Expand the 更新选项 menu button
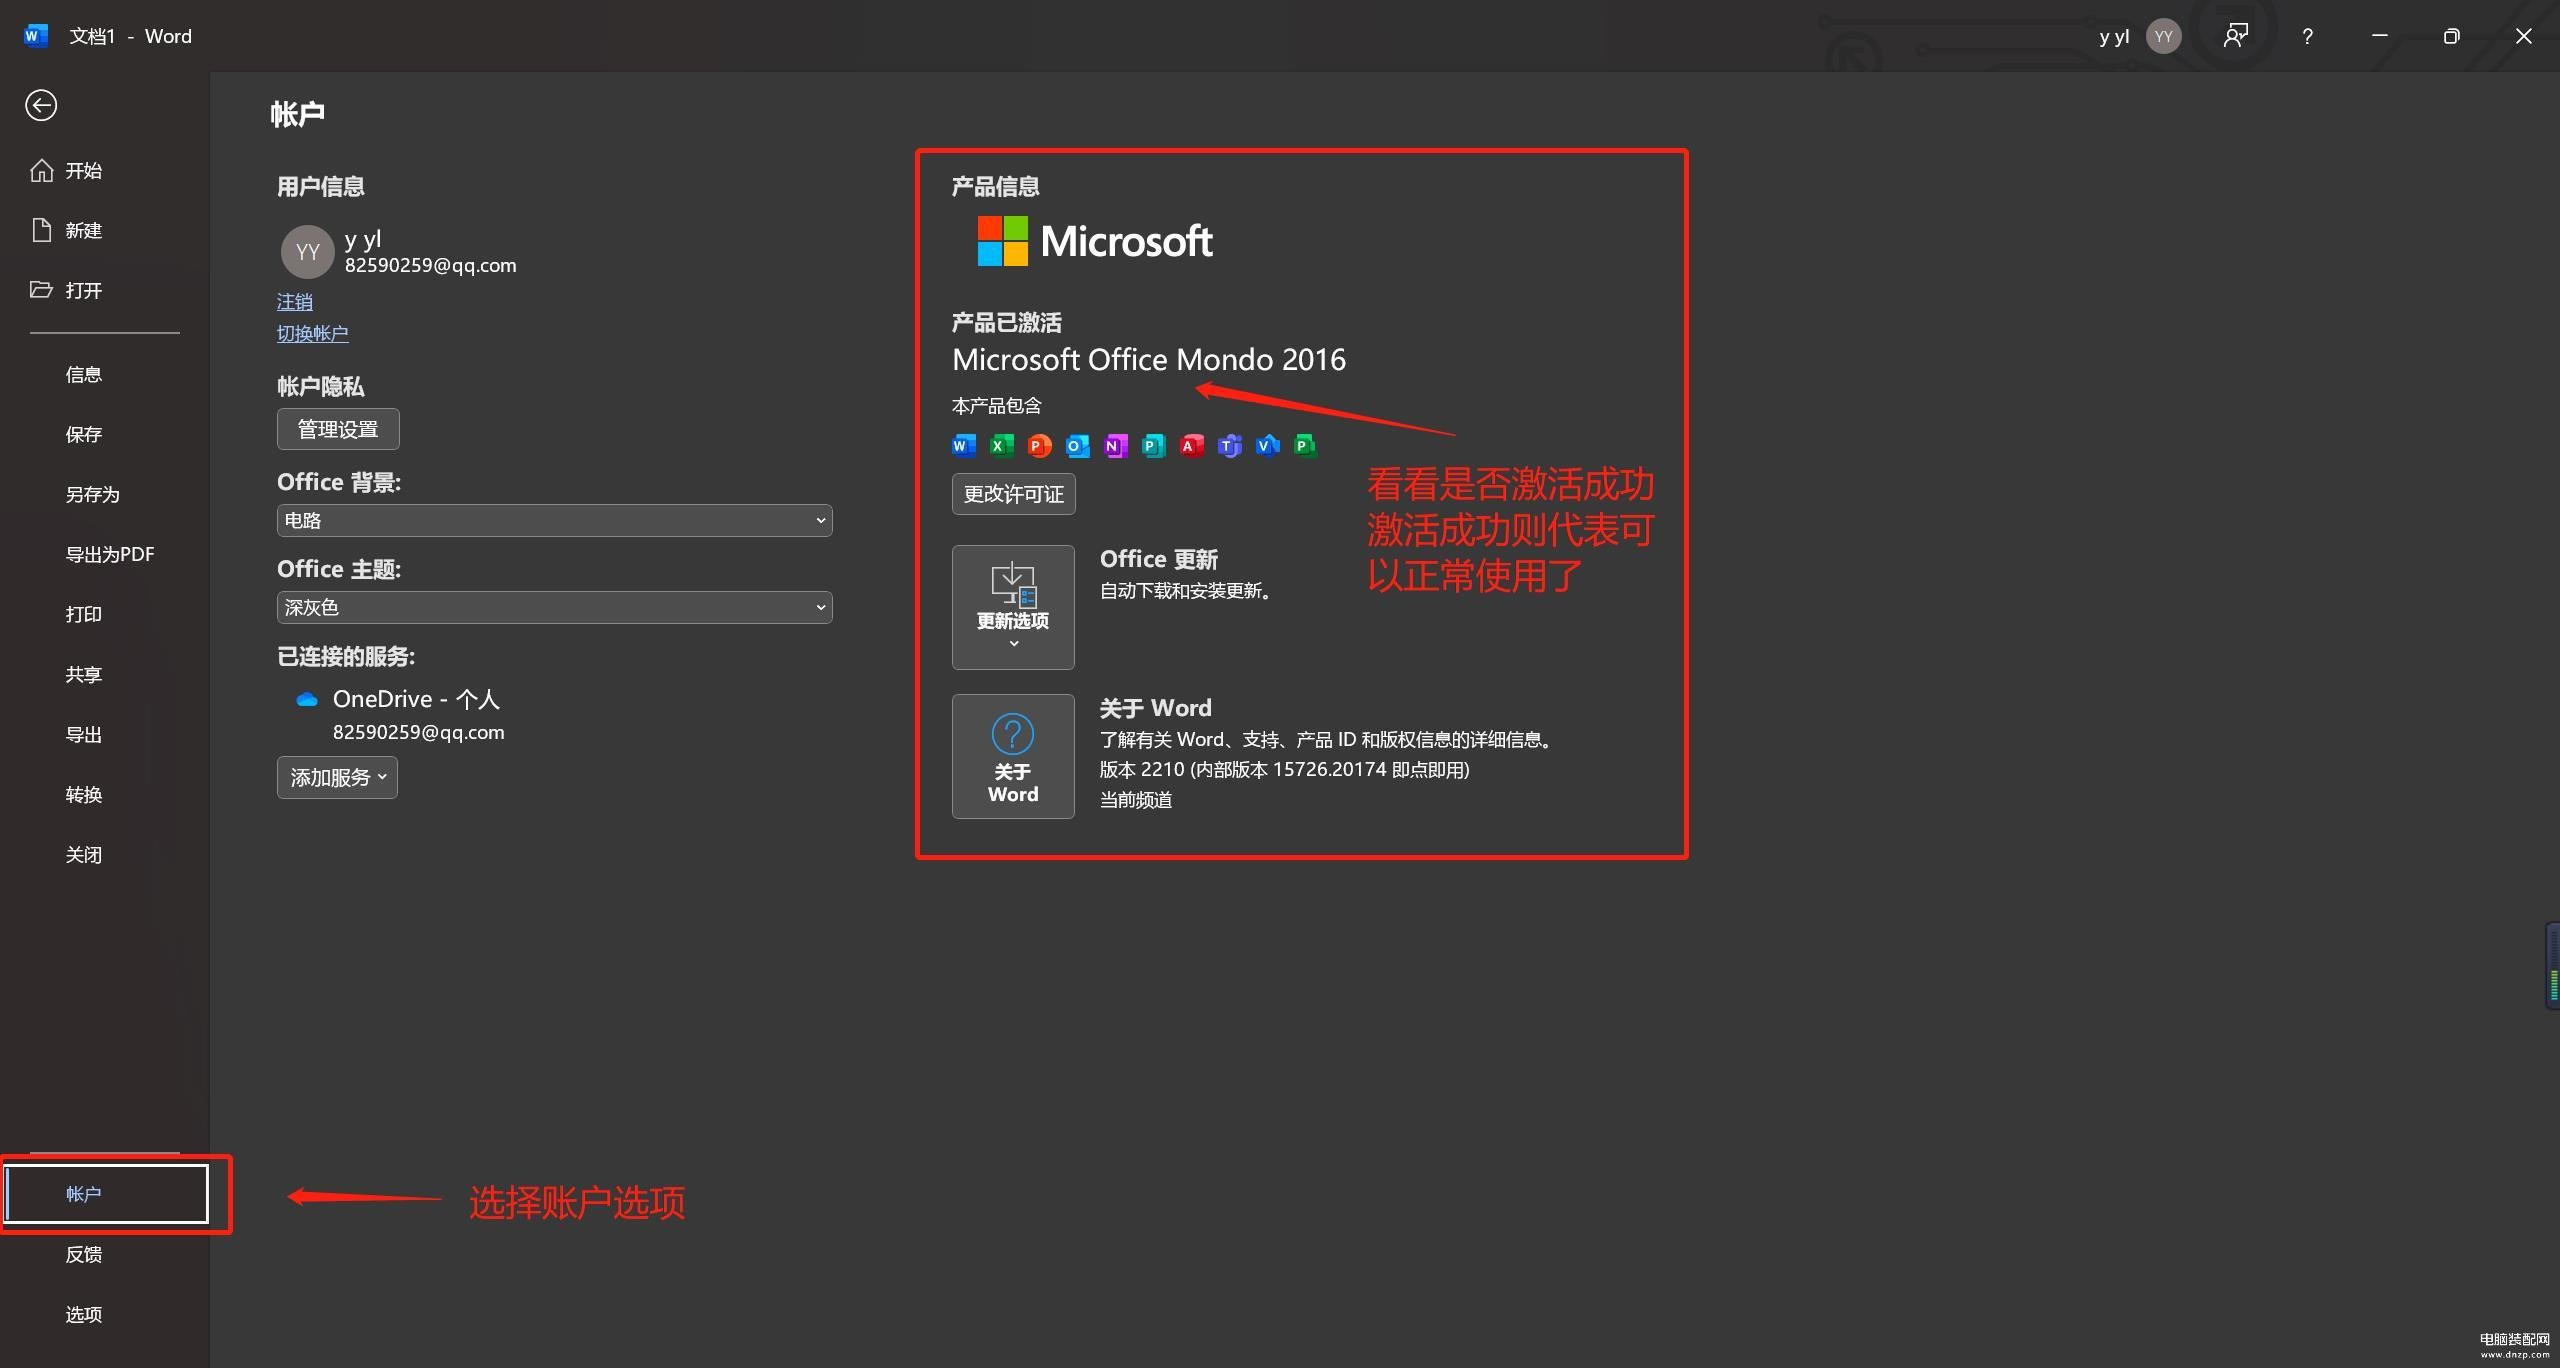This screenshot has width=2560, height=1368. [x=1013, y=607]
